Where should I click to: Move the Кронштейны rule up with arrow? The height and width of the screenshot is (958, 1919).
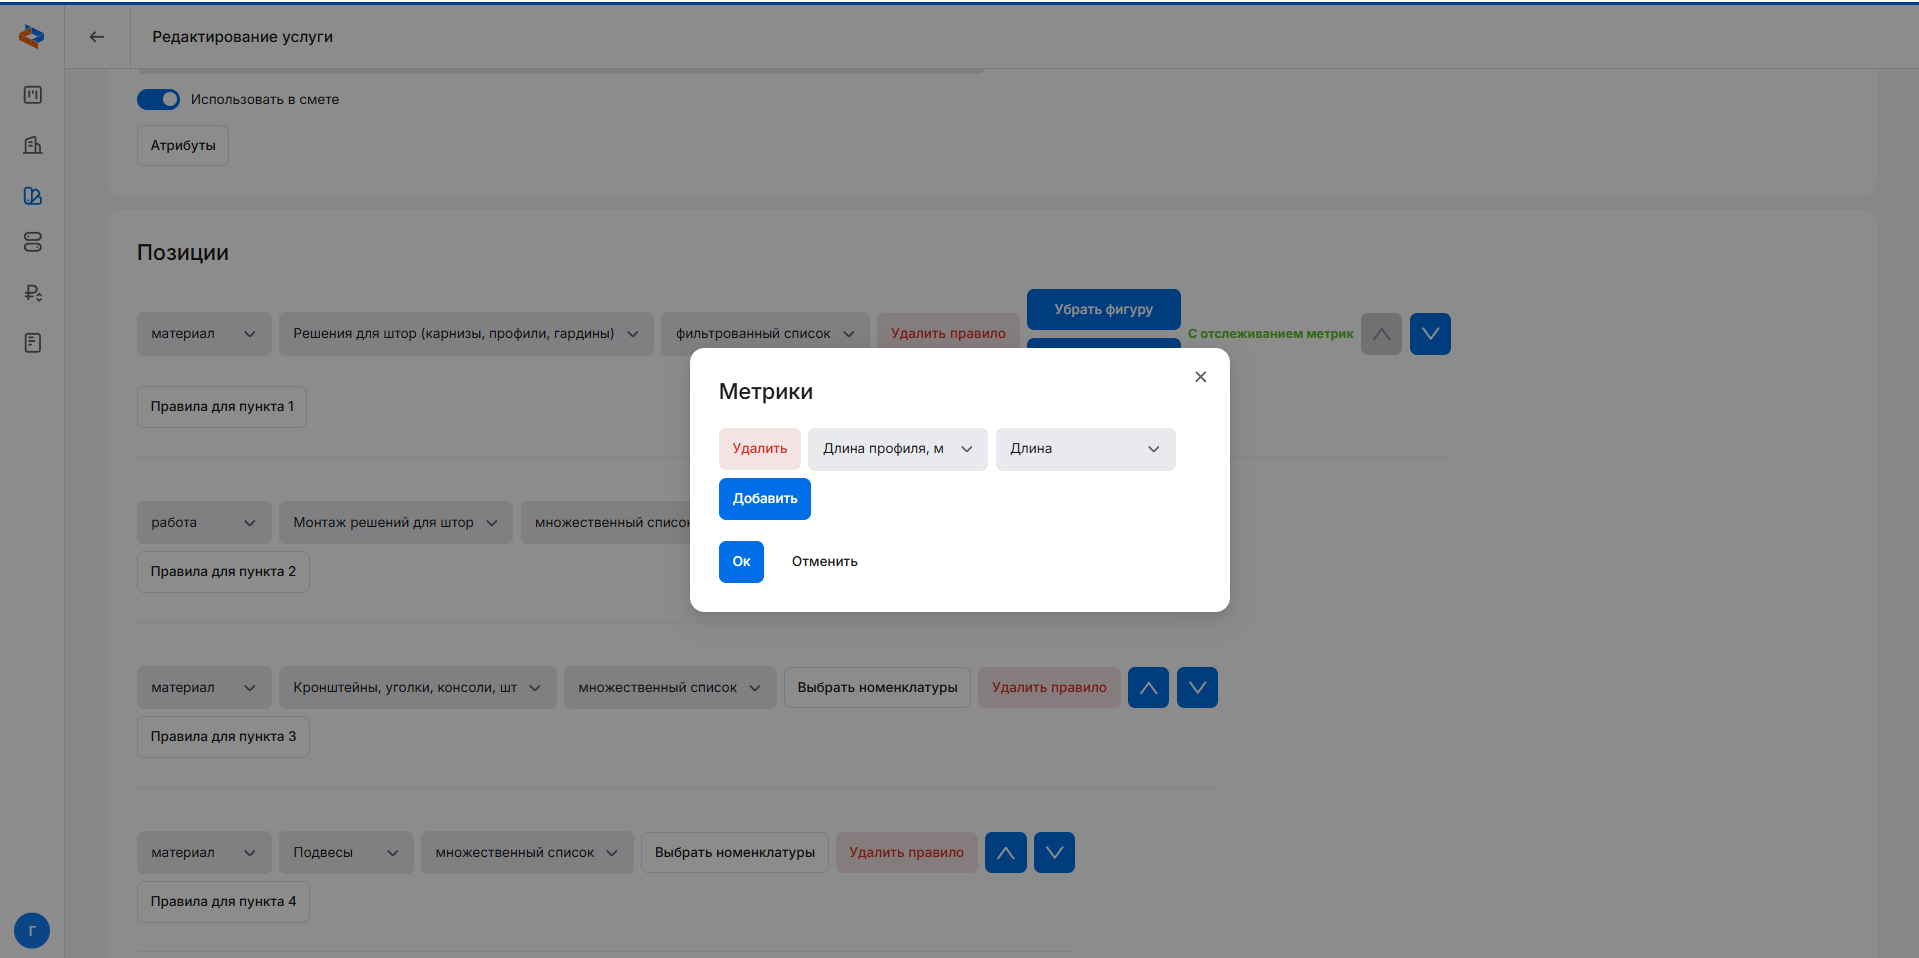click(1148, 688)
